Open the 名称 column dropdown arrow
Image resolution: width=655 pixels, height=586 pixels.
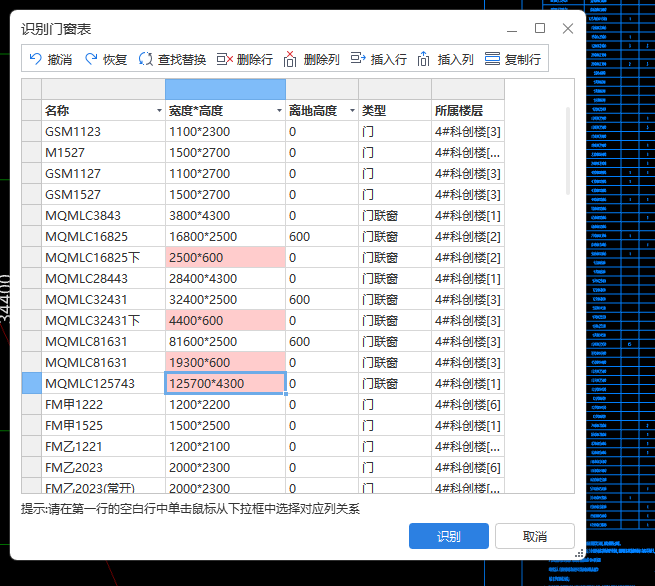click(159, 111)
